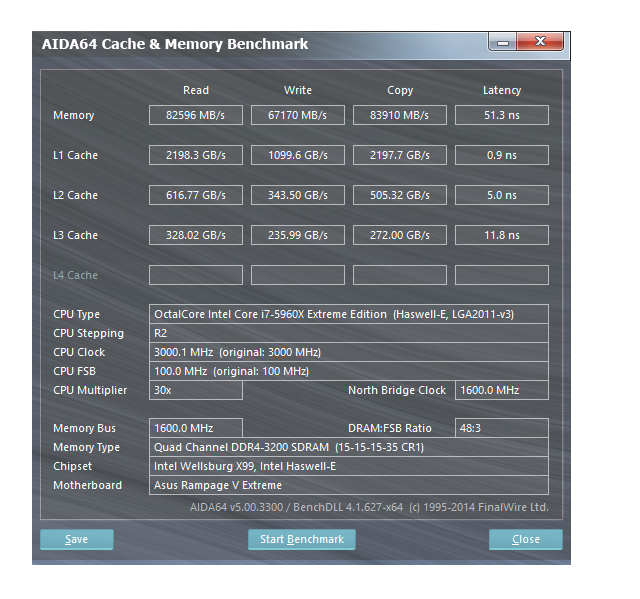
Task: Click the window title AIDA64 Cache & Memory Benchmark
Action: [x=175, y=44]
